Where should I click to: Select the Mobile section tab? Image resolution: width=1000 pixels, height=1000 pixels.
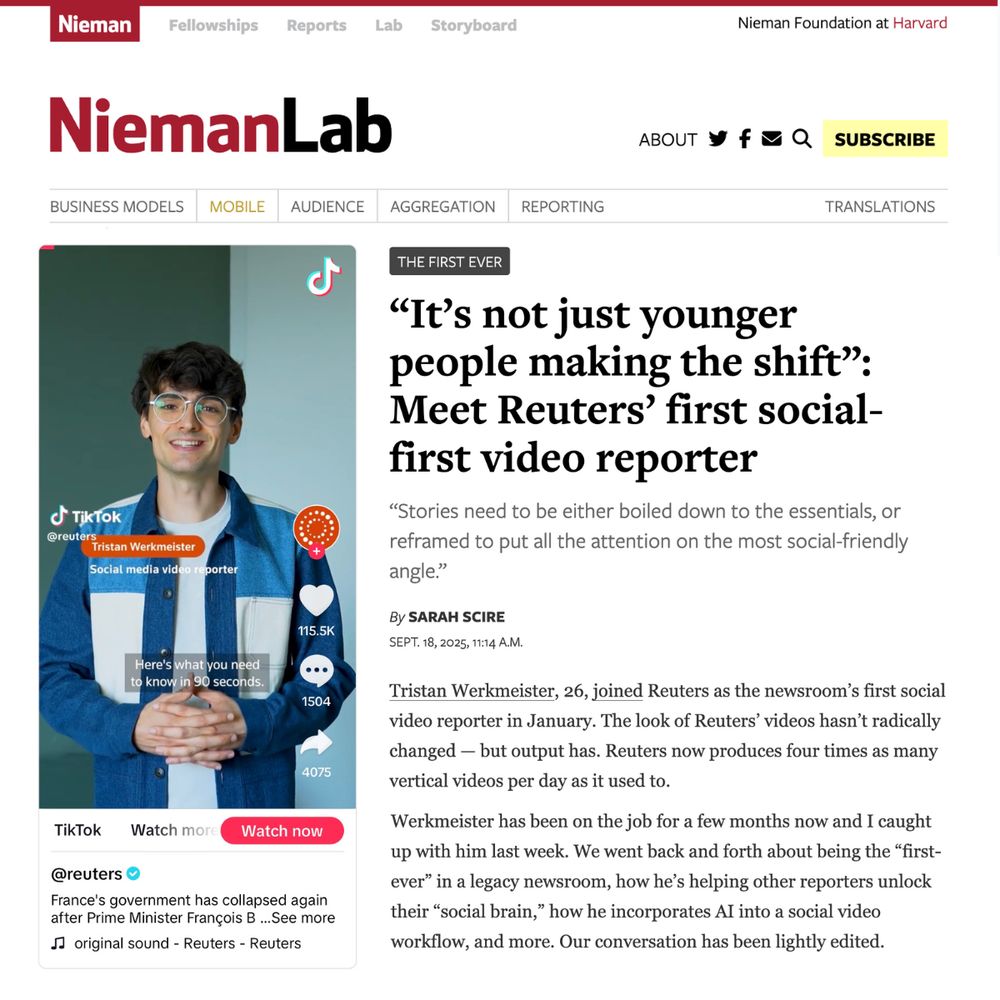pos(237,207)
